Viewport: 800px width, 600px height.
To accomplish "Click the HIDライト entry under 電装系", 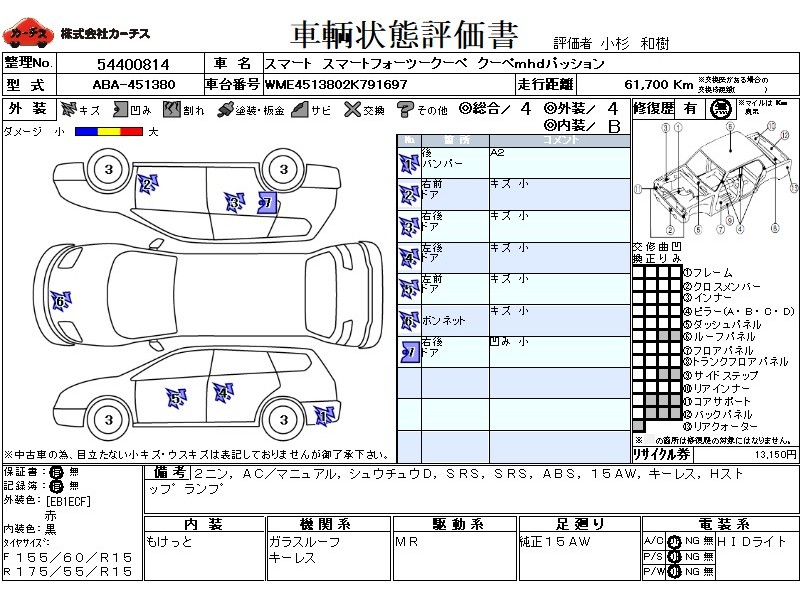I will tap(752, 541).
